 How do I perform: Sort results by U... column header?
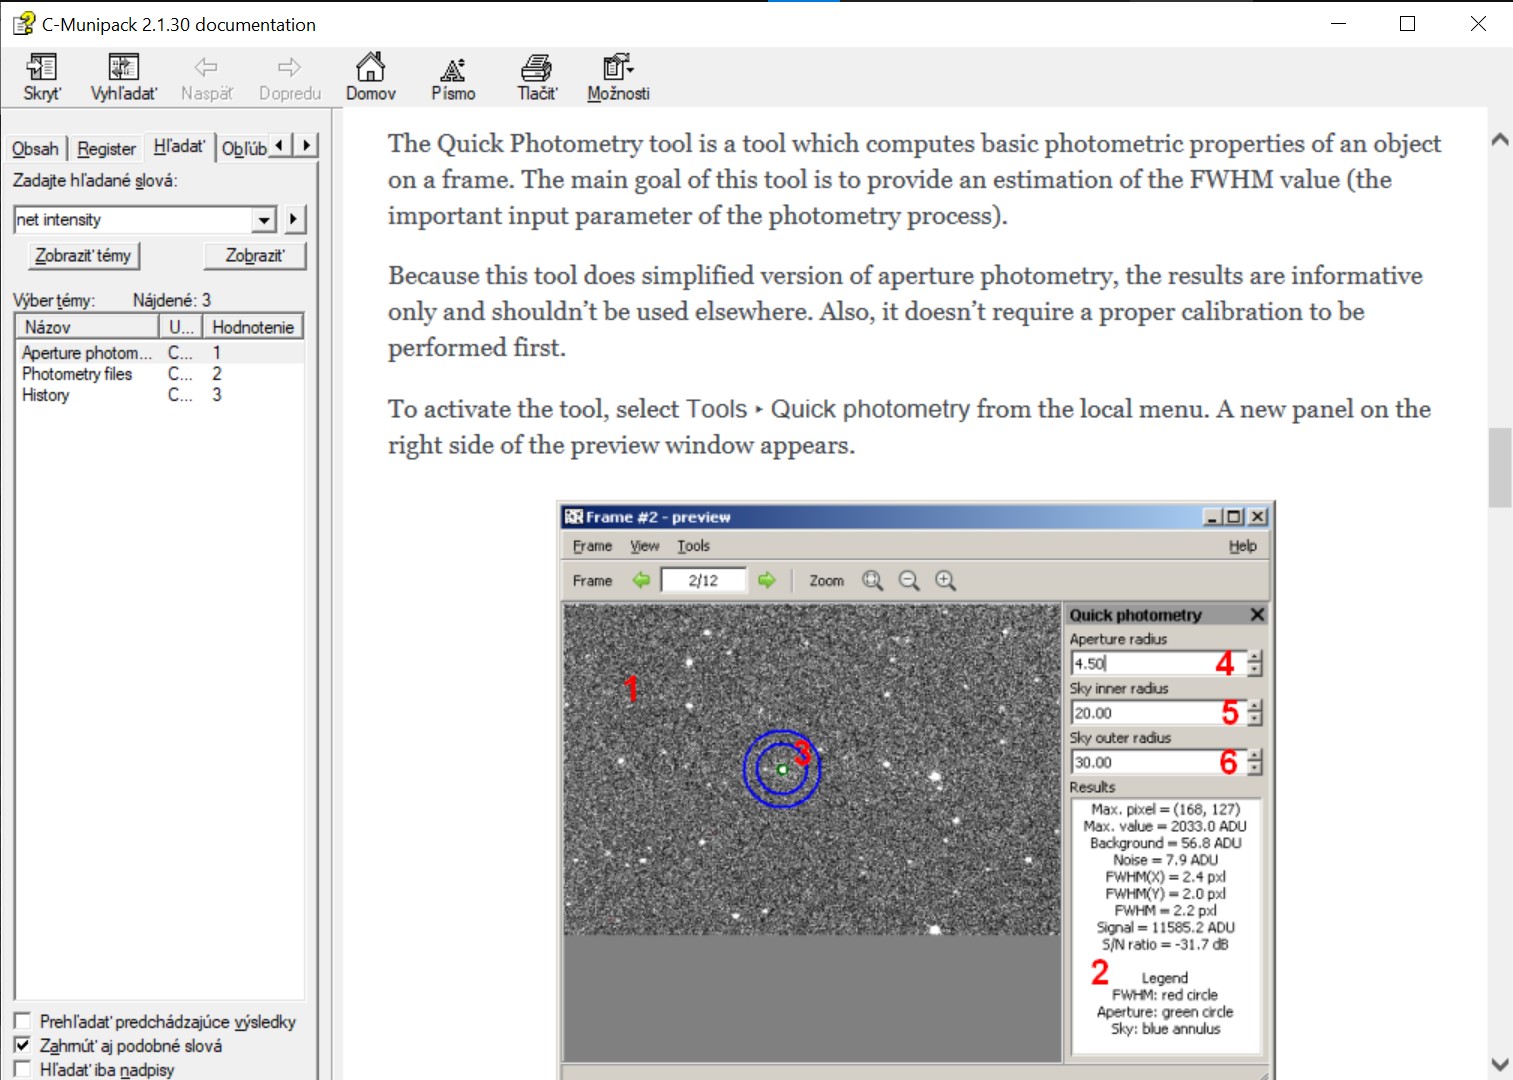pyautogui.click(x=181, y=327)
